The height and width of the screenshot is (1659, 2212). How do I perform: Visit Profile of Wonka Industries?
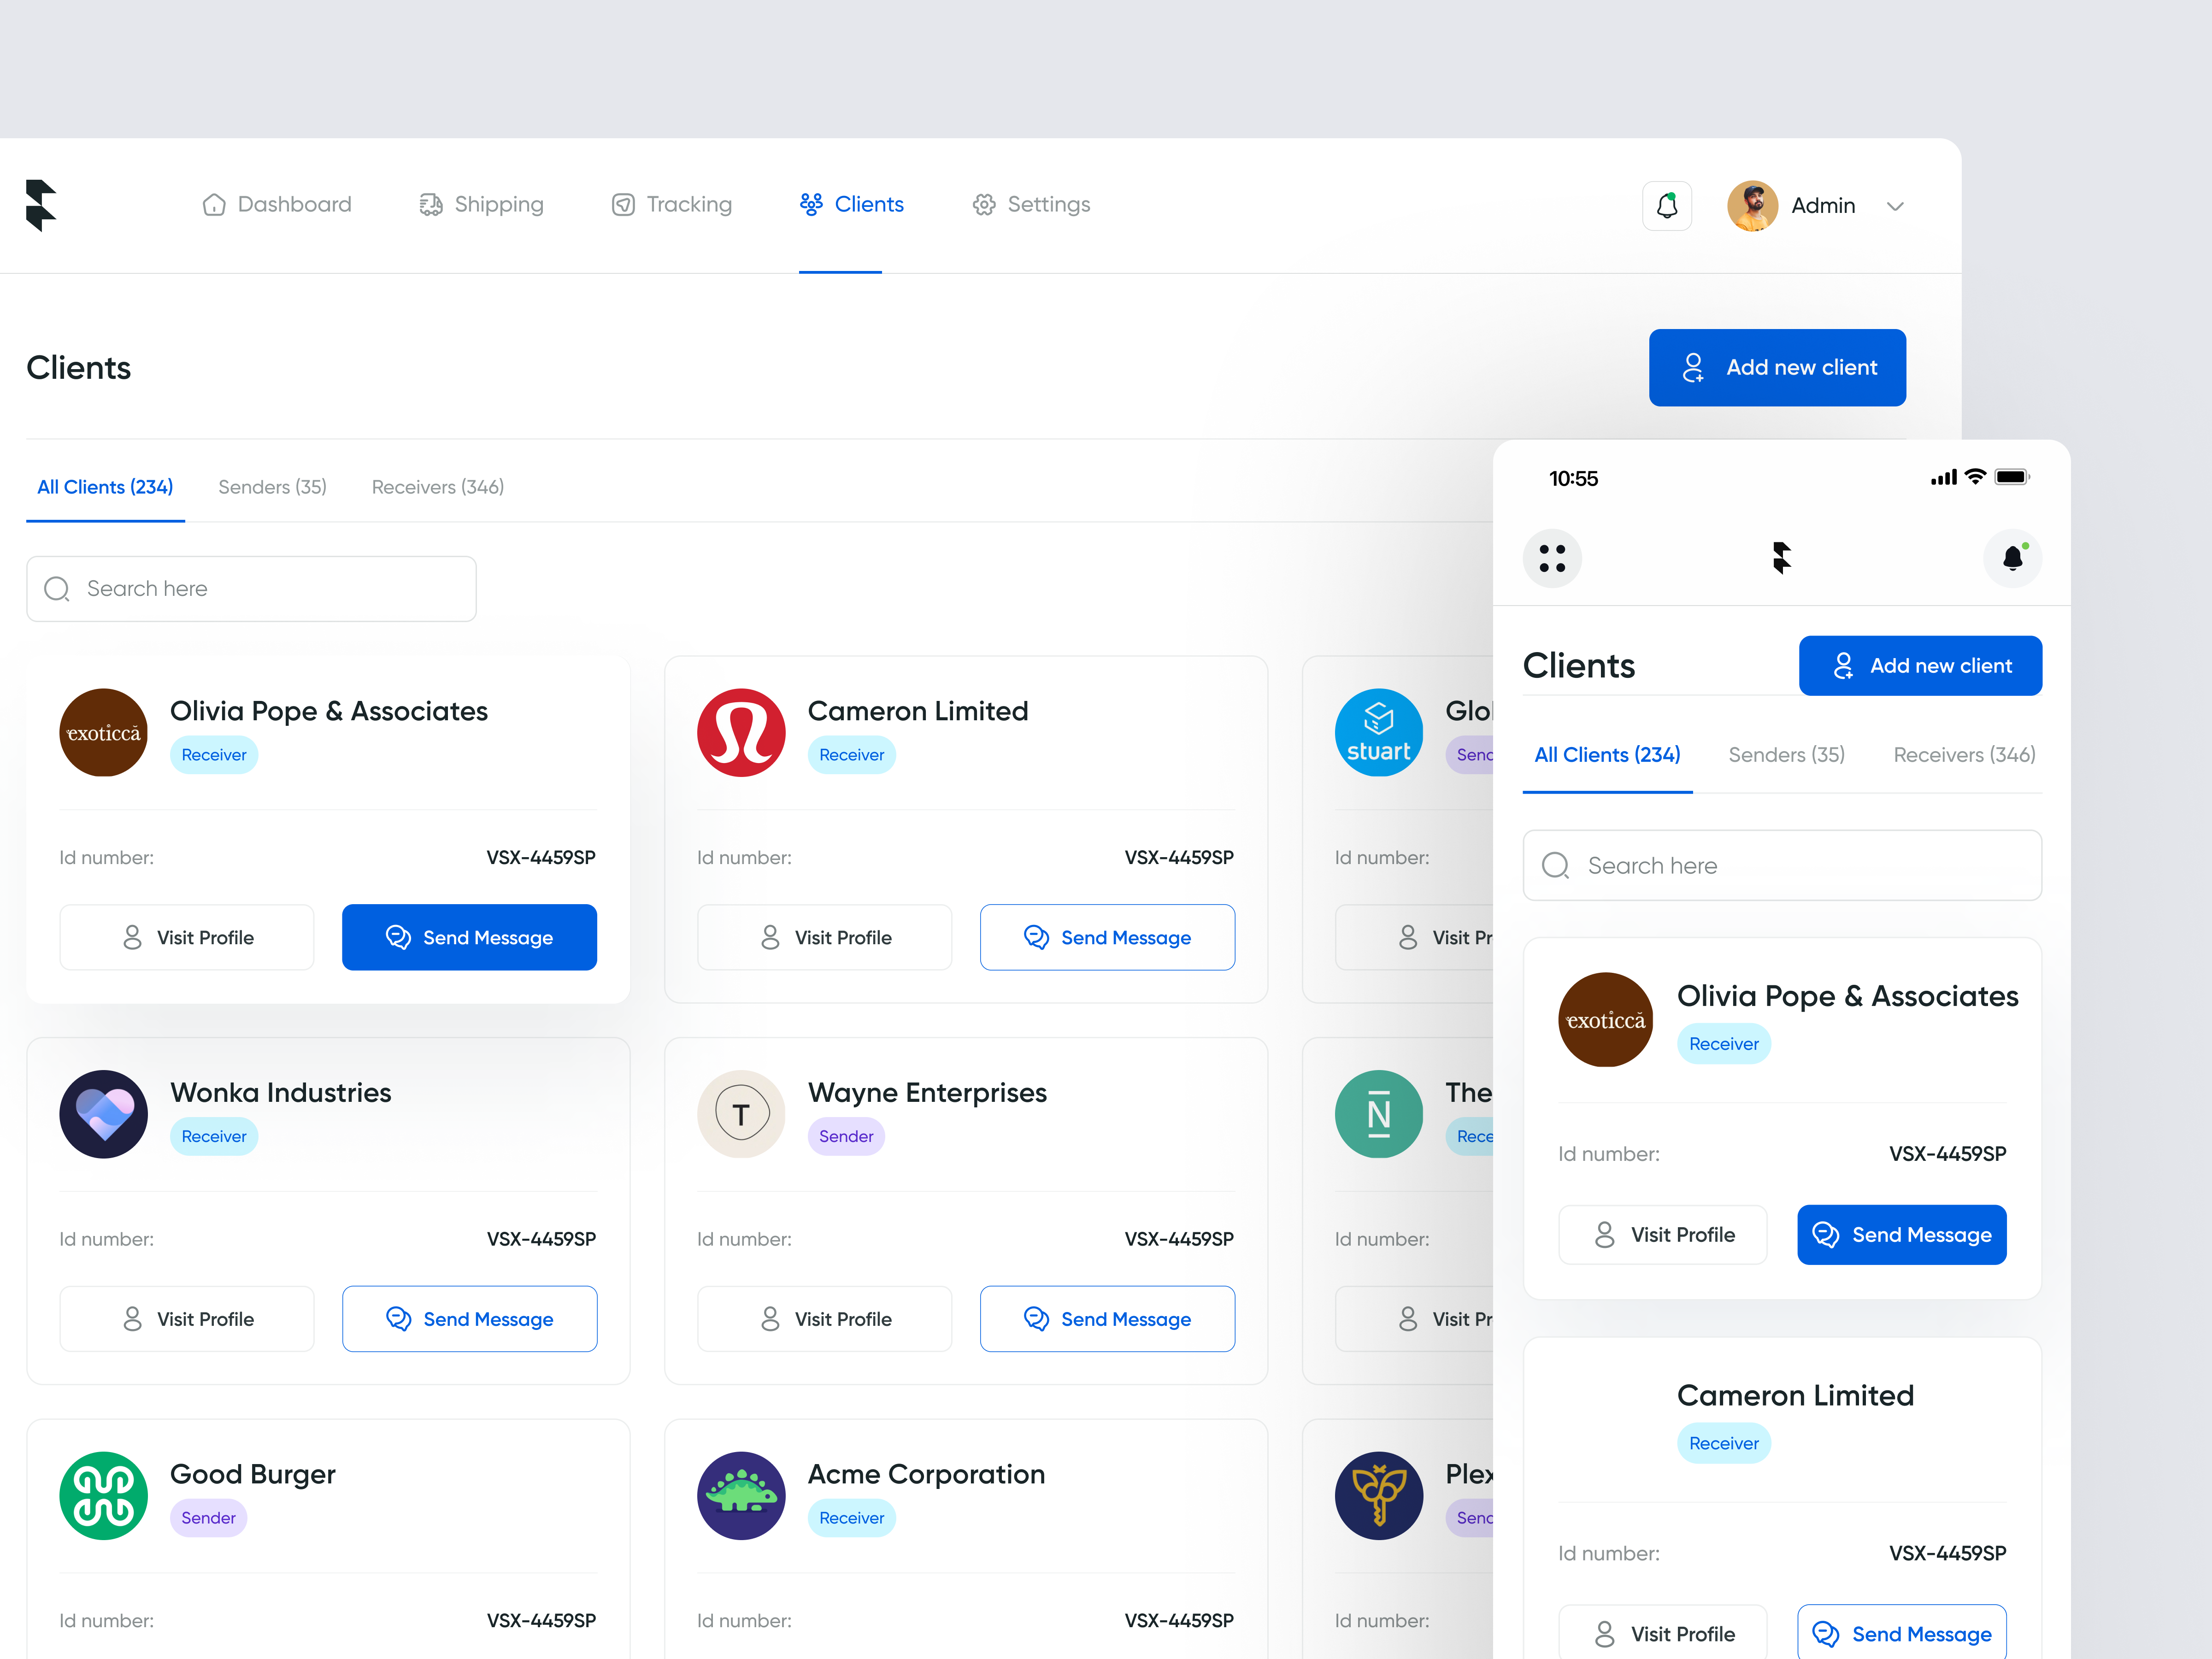click(187, 1318)
